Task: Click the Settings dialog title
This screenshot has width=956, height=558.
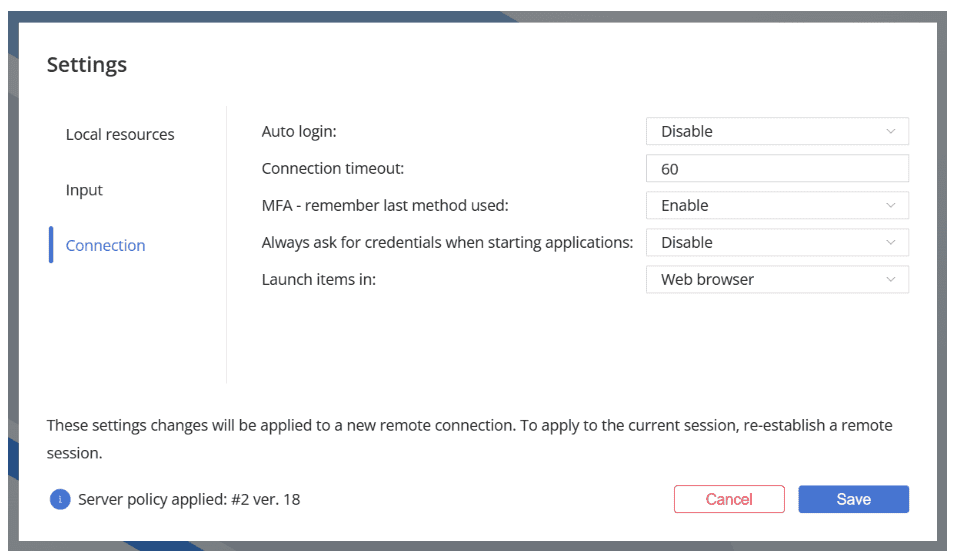Action: 87,66
